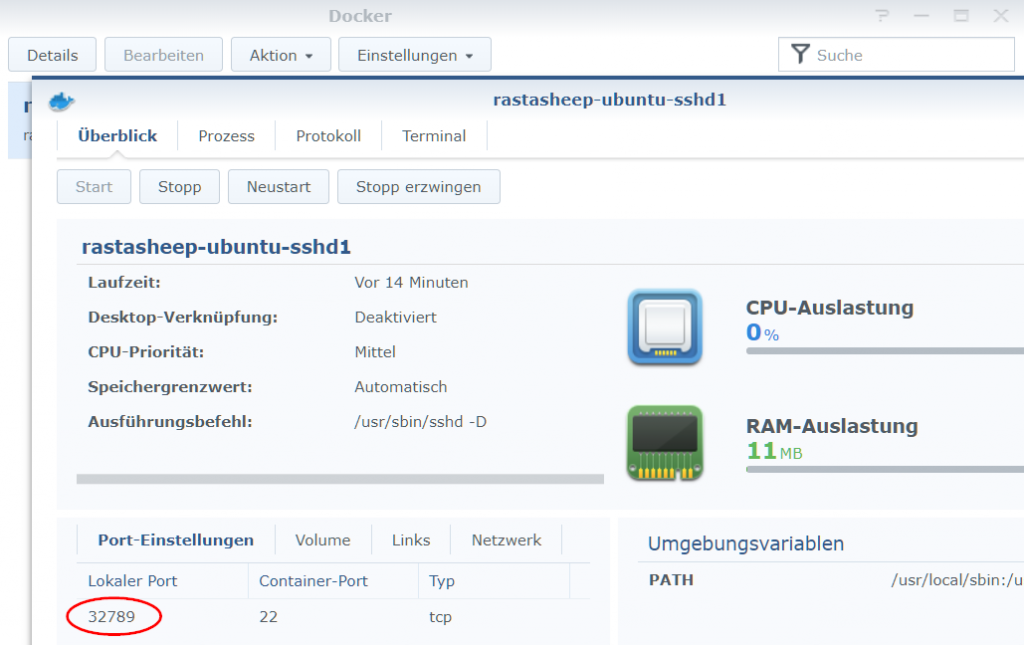This screenshot has height=645, width=1024.
Task: Open the Aktion dropdown menu
Action: pyautogui.click(x=280, y=54)
